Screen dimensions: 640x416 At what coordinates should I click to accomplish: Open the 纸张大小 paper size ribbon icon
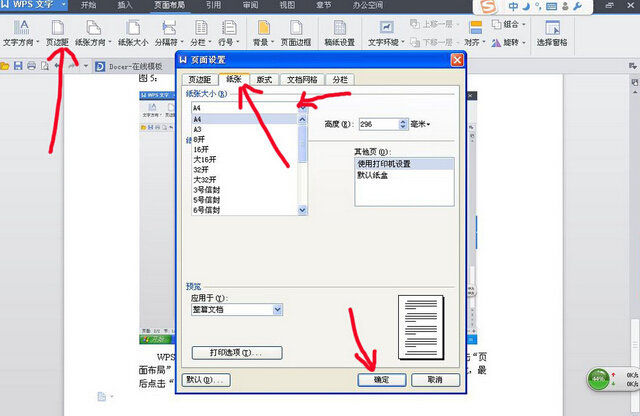click(133, 32)
